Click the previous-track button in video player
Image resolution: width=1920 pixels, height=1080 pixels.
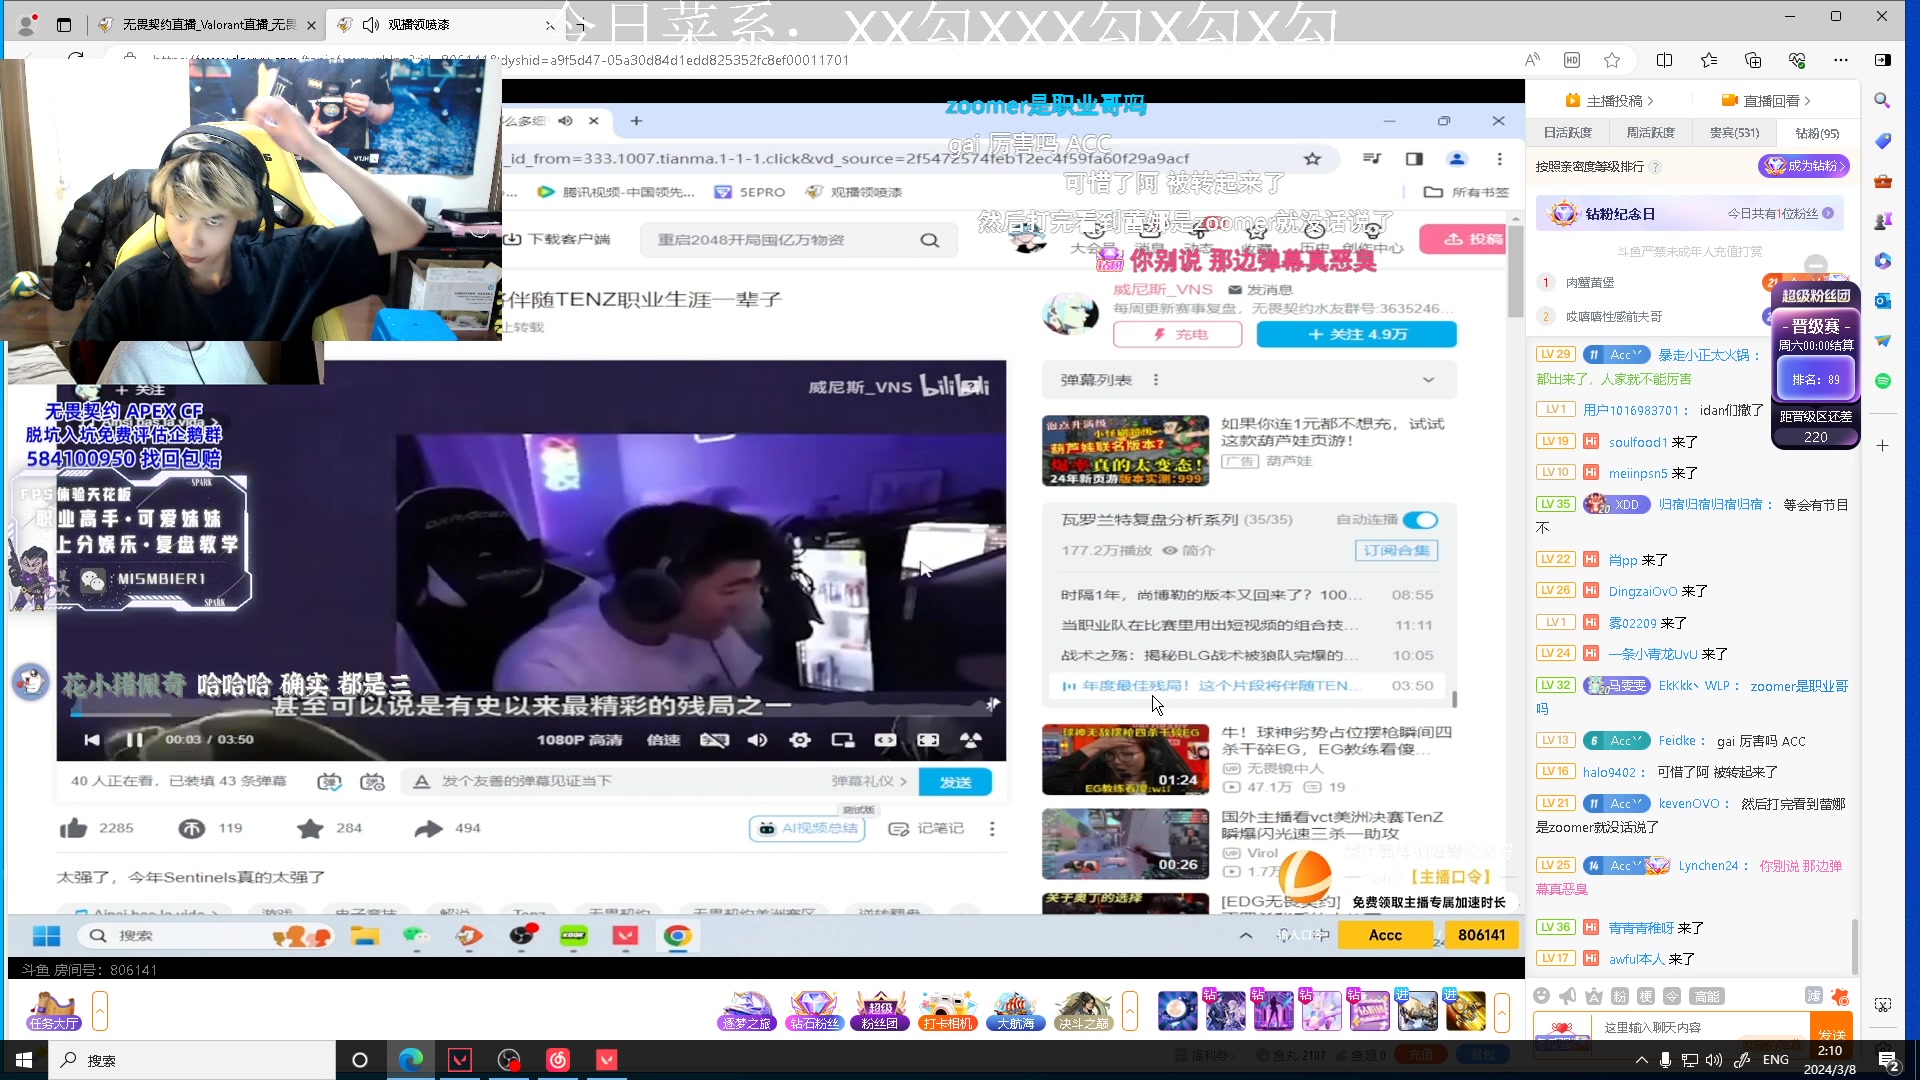pyautogui.click(x=92, y=740)
